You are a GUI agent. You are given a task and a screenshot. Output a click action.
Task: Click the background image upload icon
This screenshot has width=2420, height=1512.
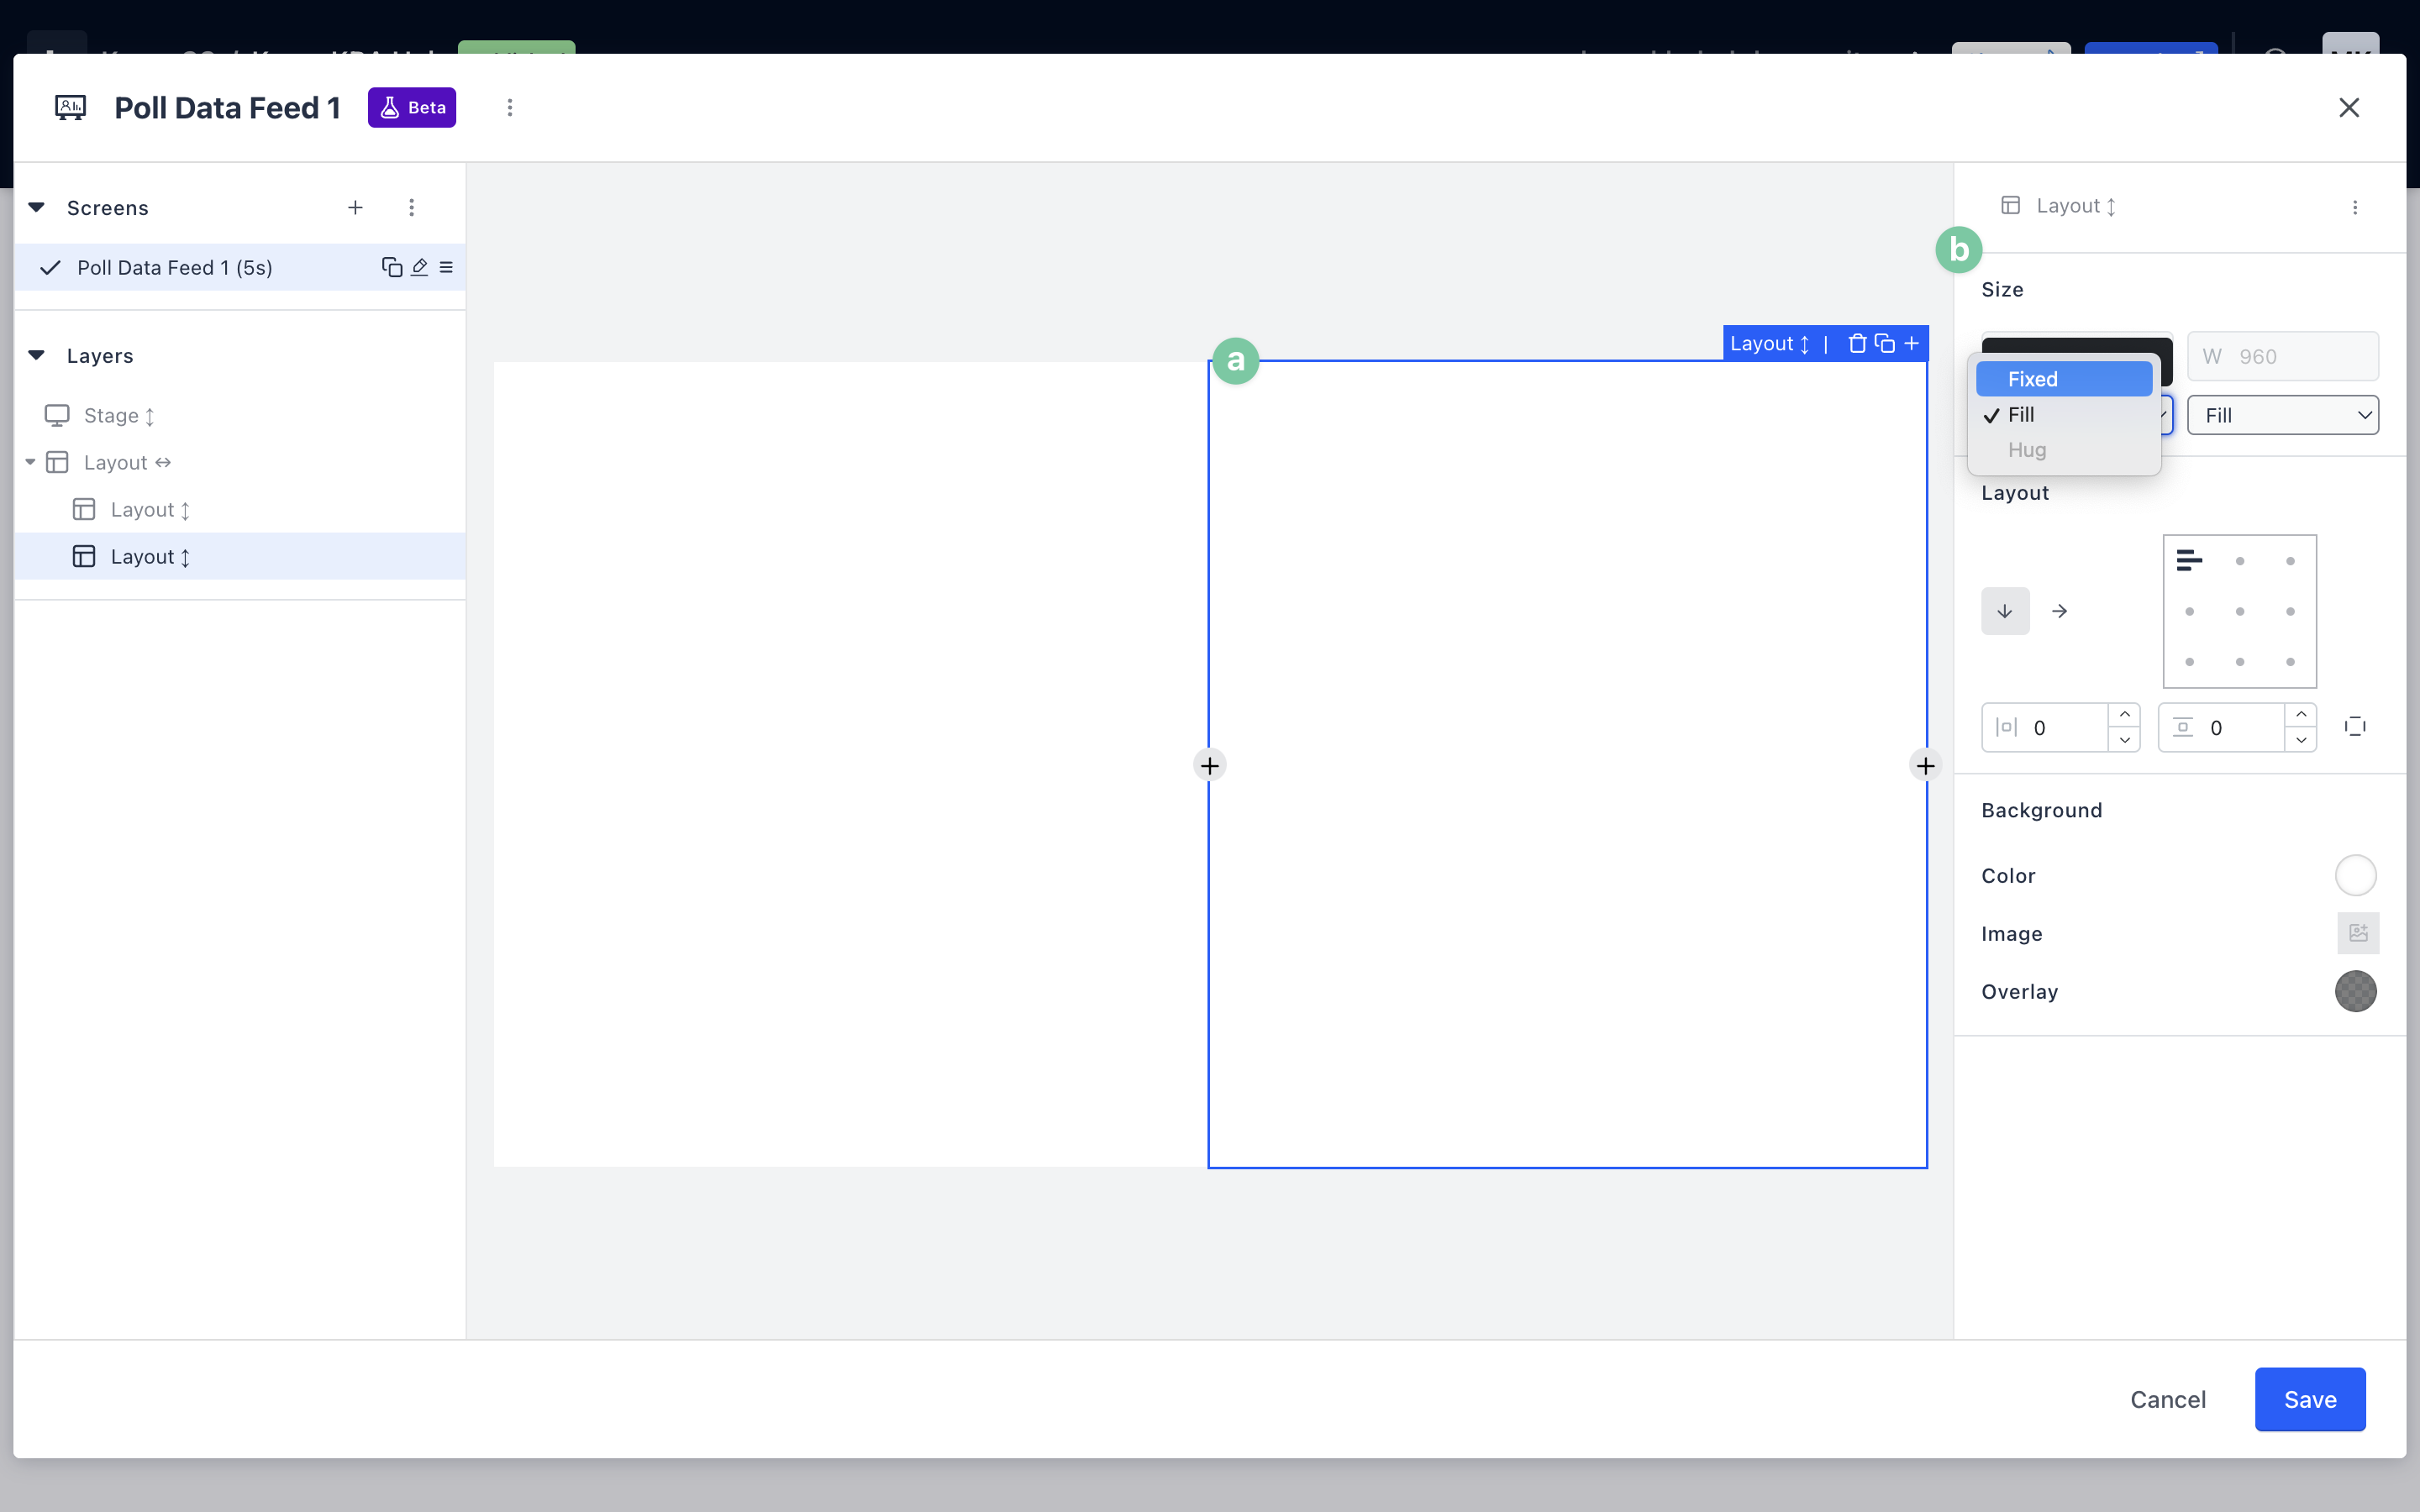point(2357,933)
